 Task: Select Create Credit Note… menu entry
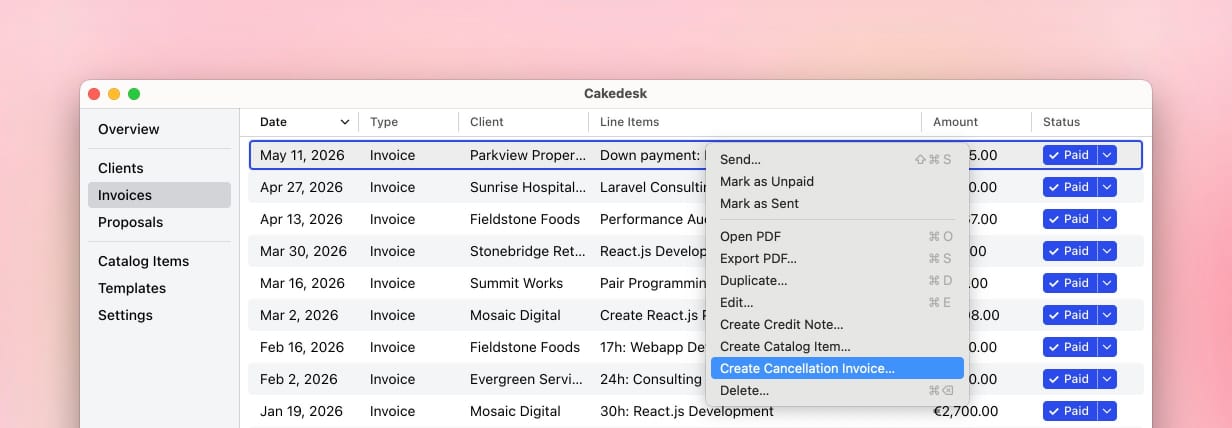click(x=837, y=324)
